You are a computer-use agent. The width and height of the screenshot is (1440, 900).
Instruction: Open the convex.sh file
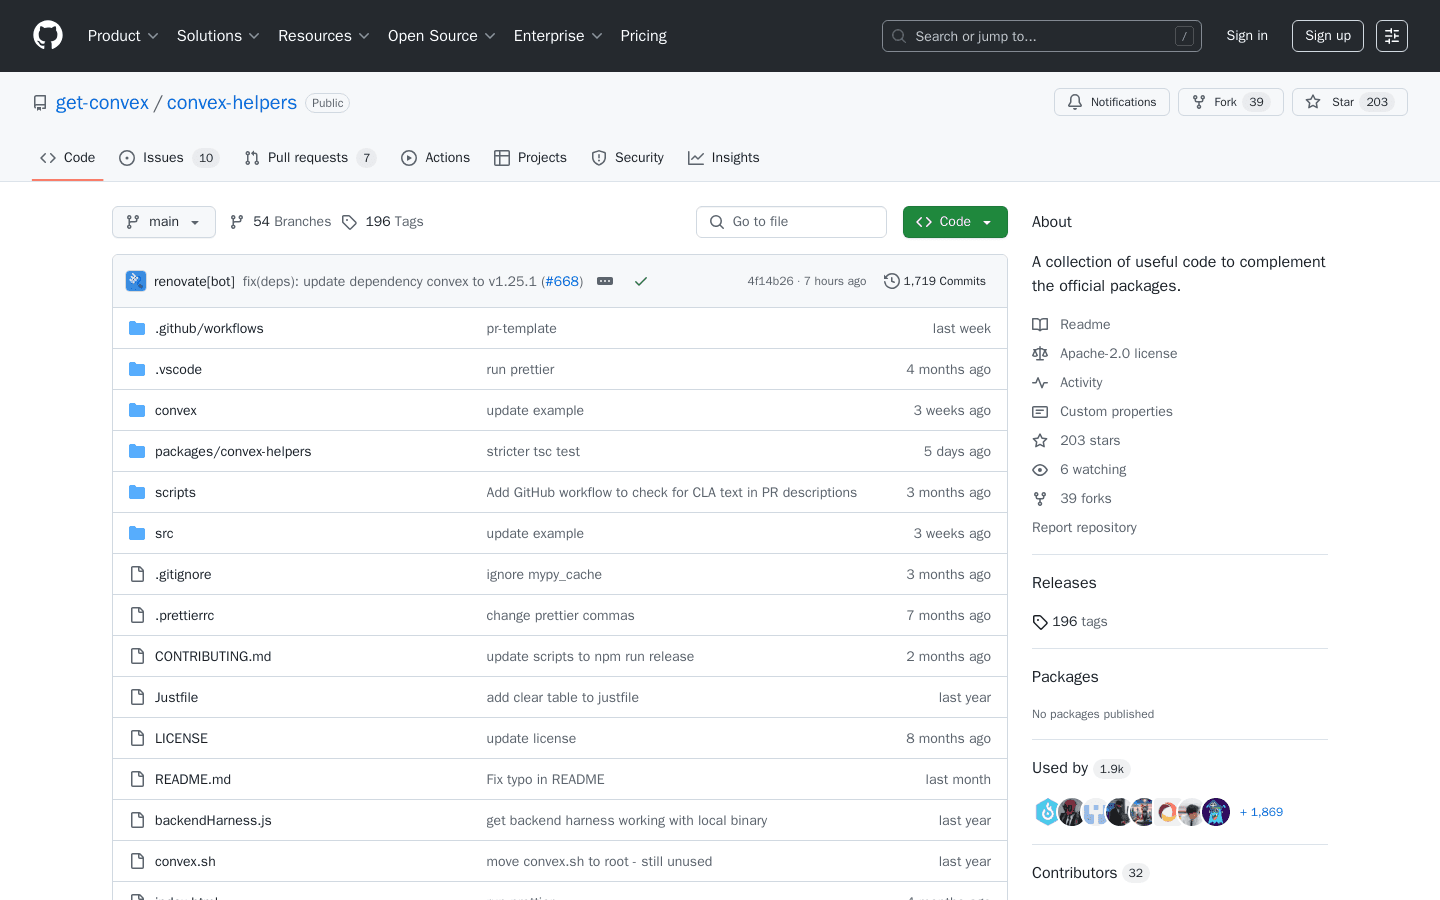coord(185,862)
